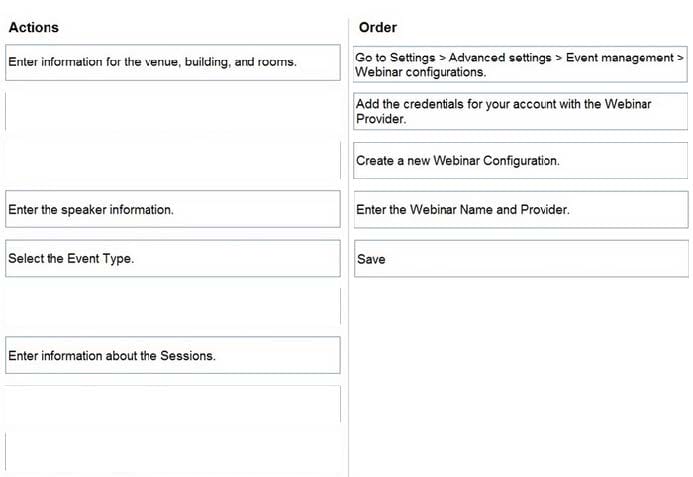Click blank space right of the Actions heading

click(199, 27)
